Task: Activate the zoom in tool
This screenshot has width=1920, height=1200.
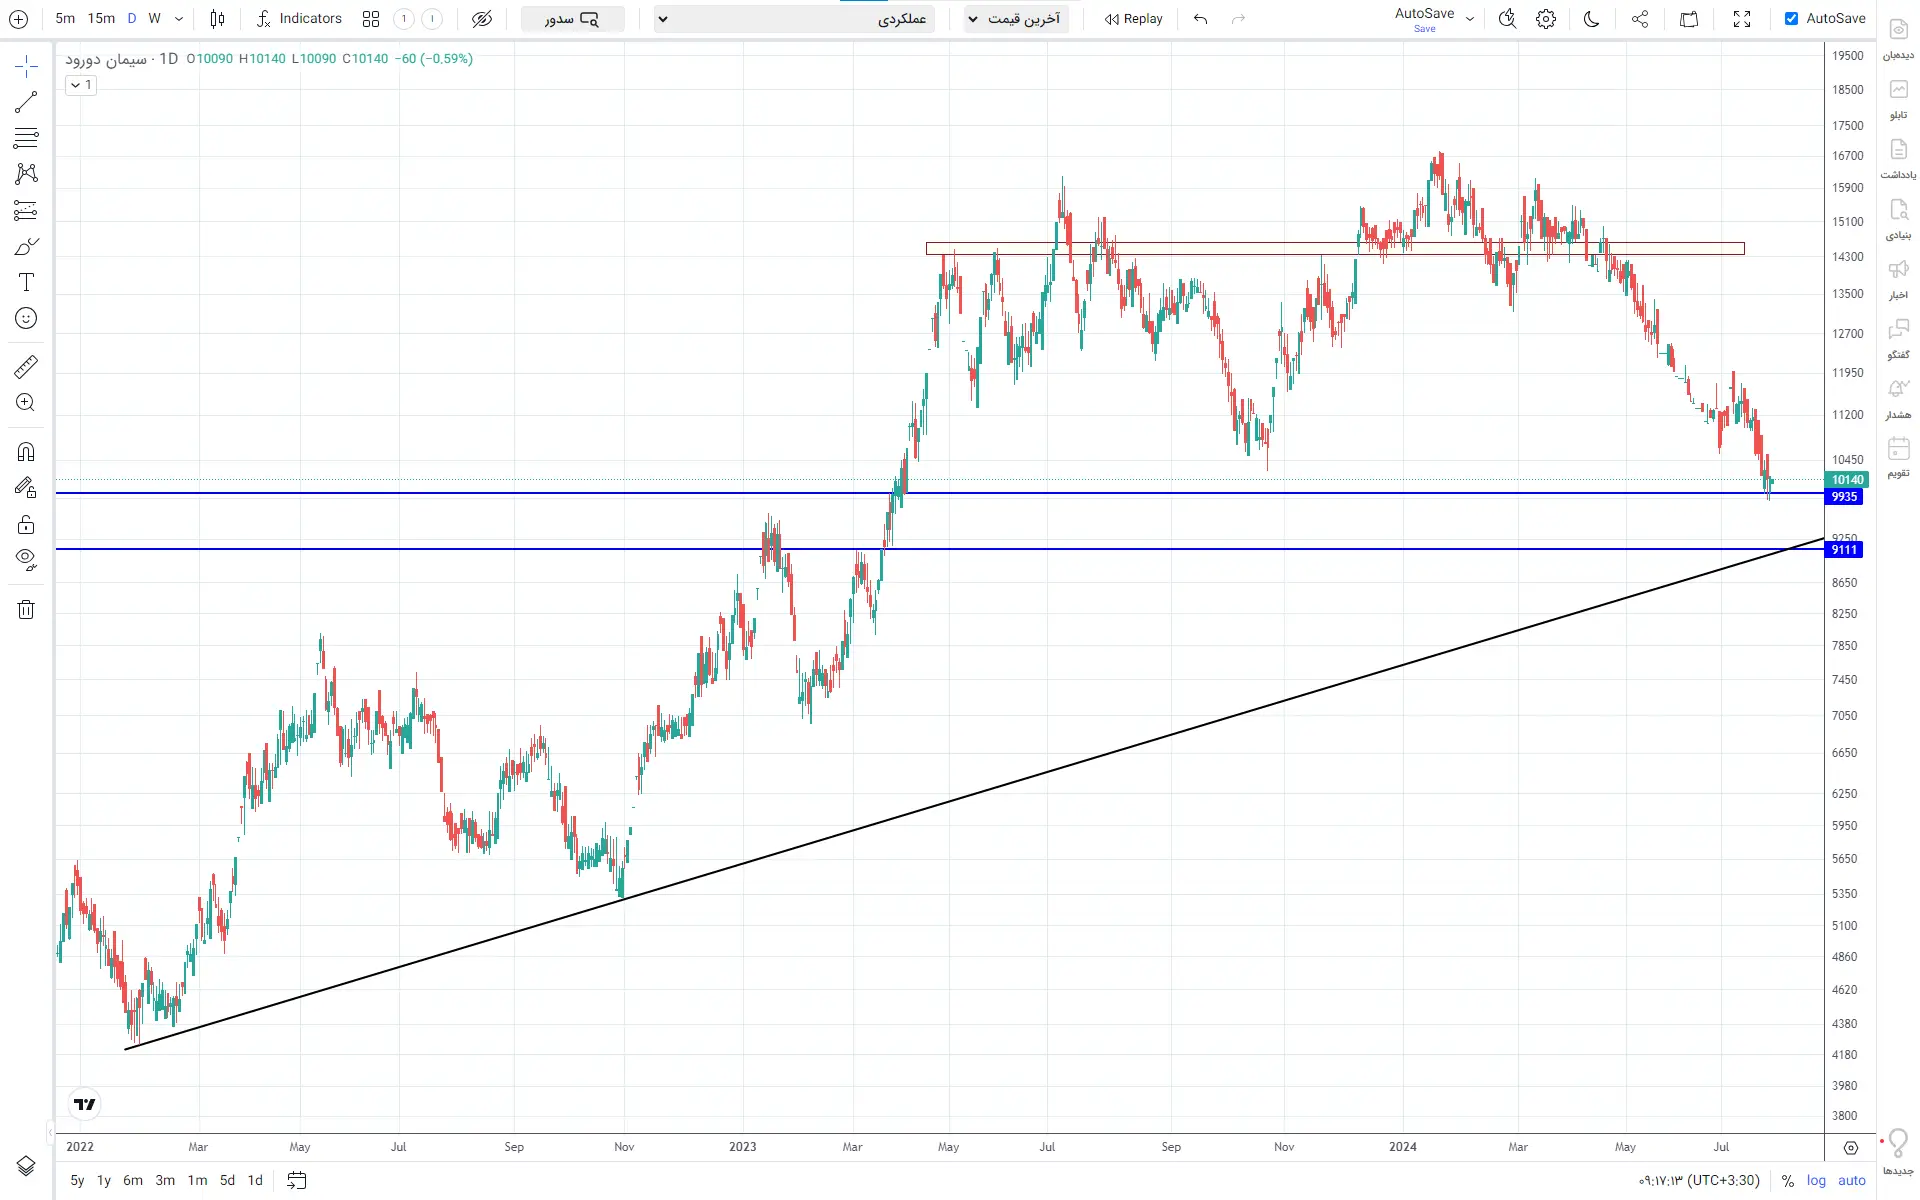Action: (26, 403)
